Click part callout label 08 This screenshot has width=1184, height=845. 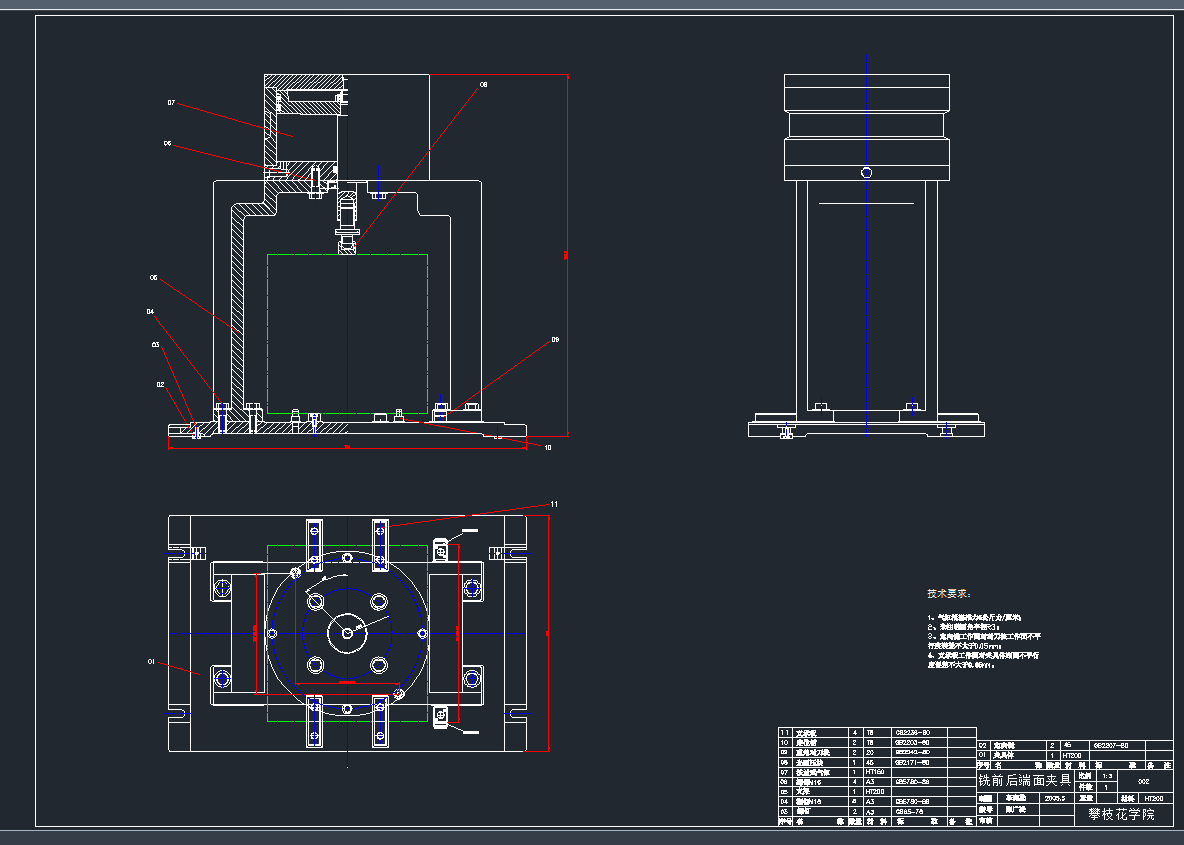(483, 86)
